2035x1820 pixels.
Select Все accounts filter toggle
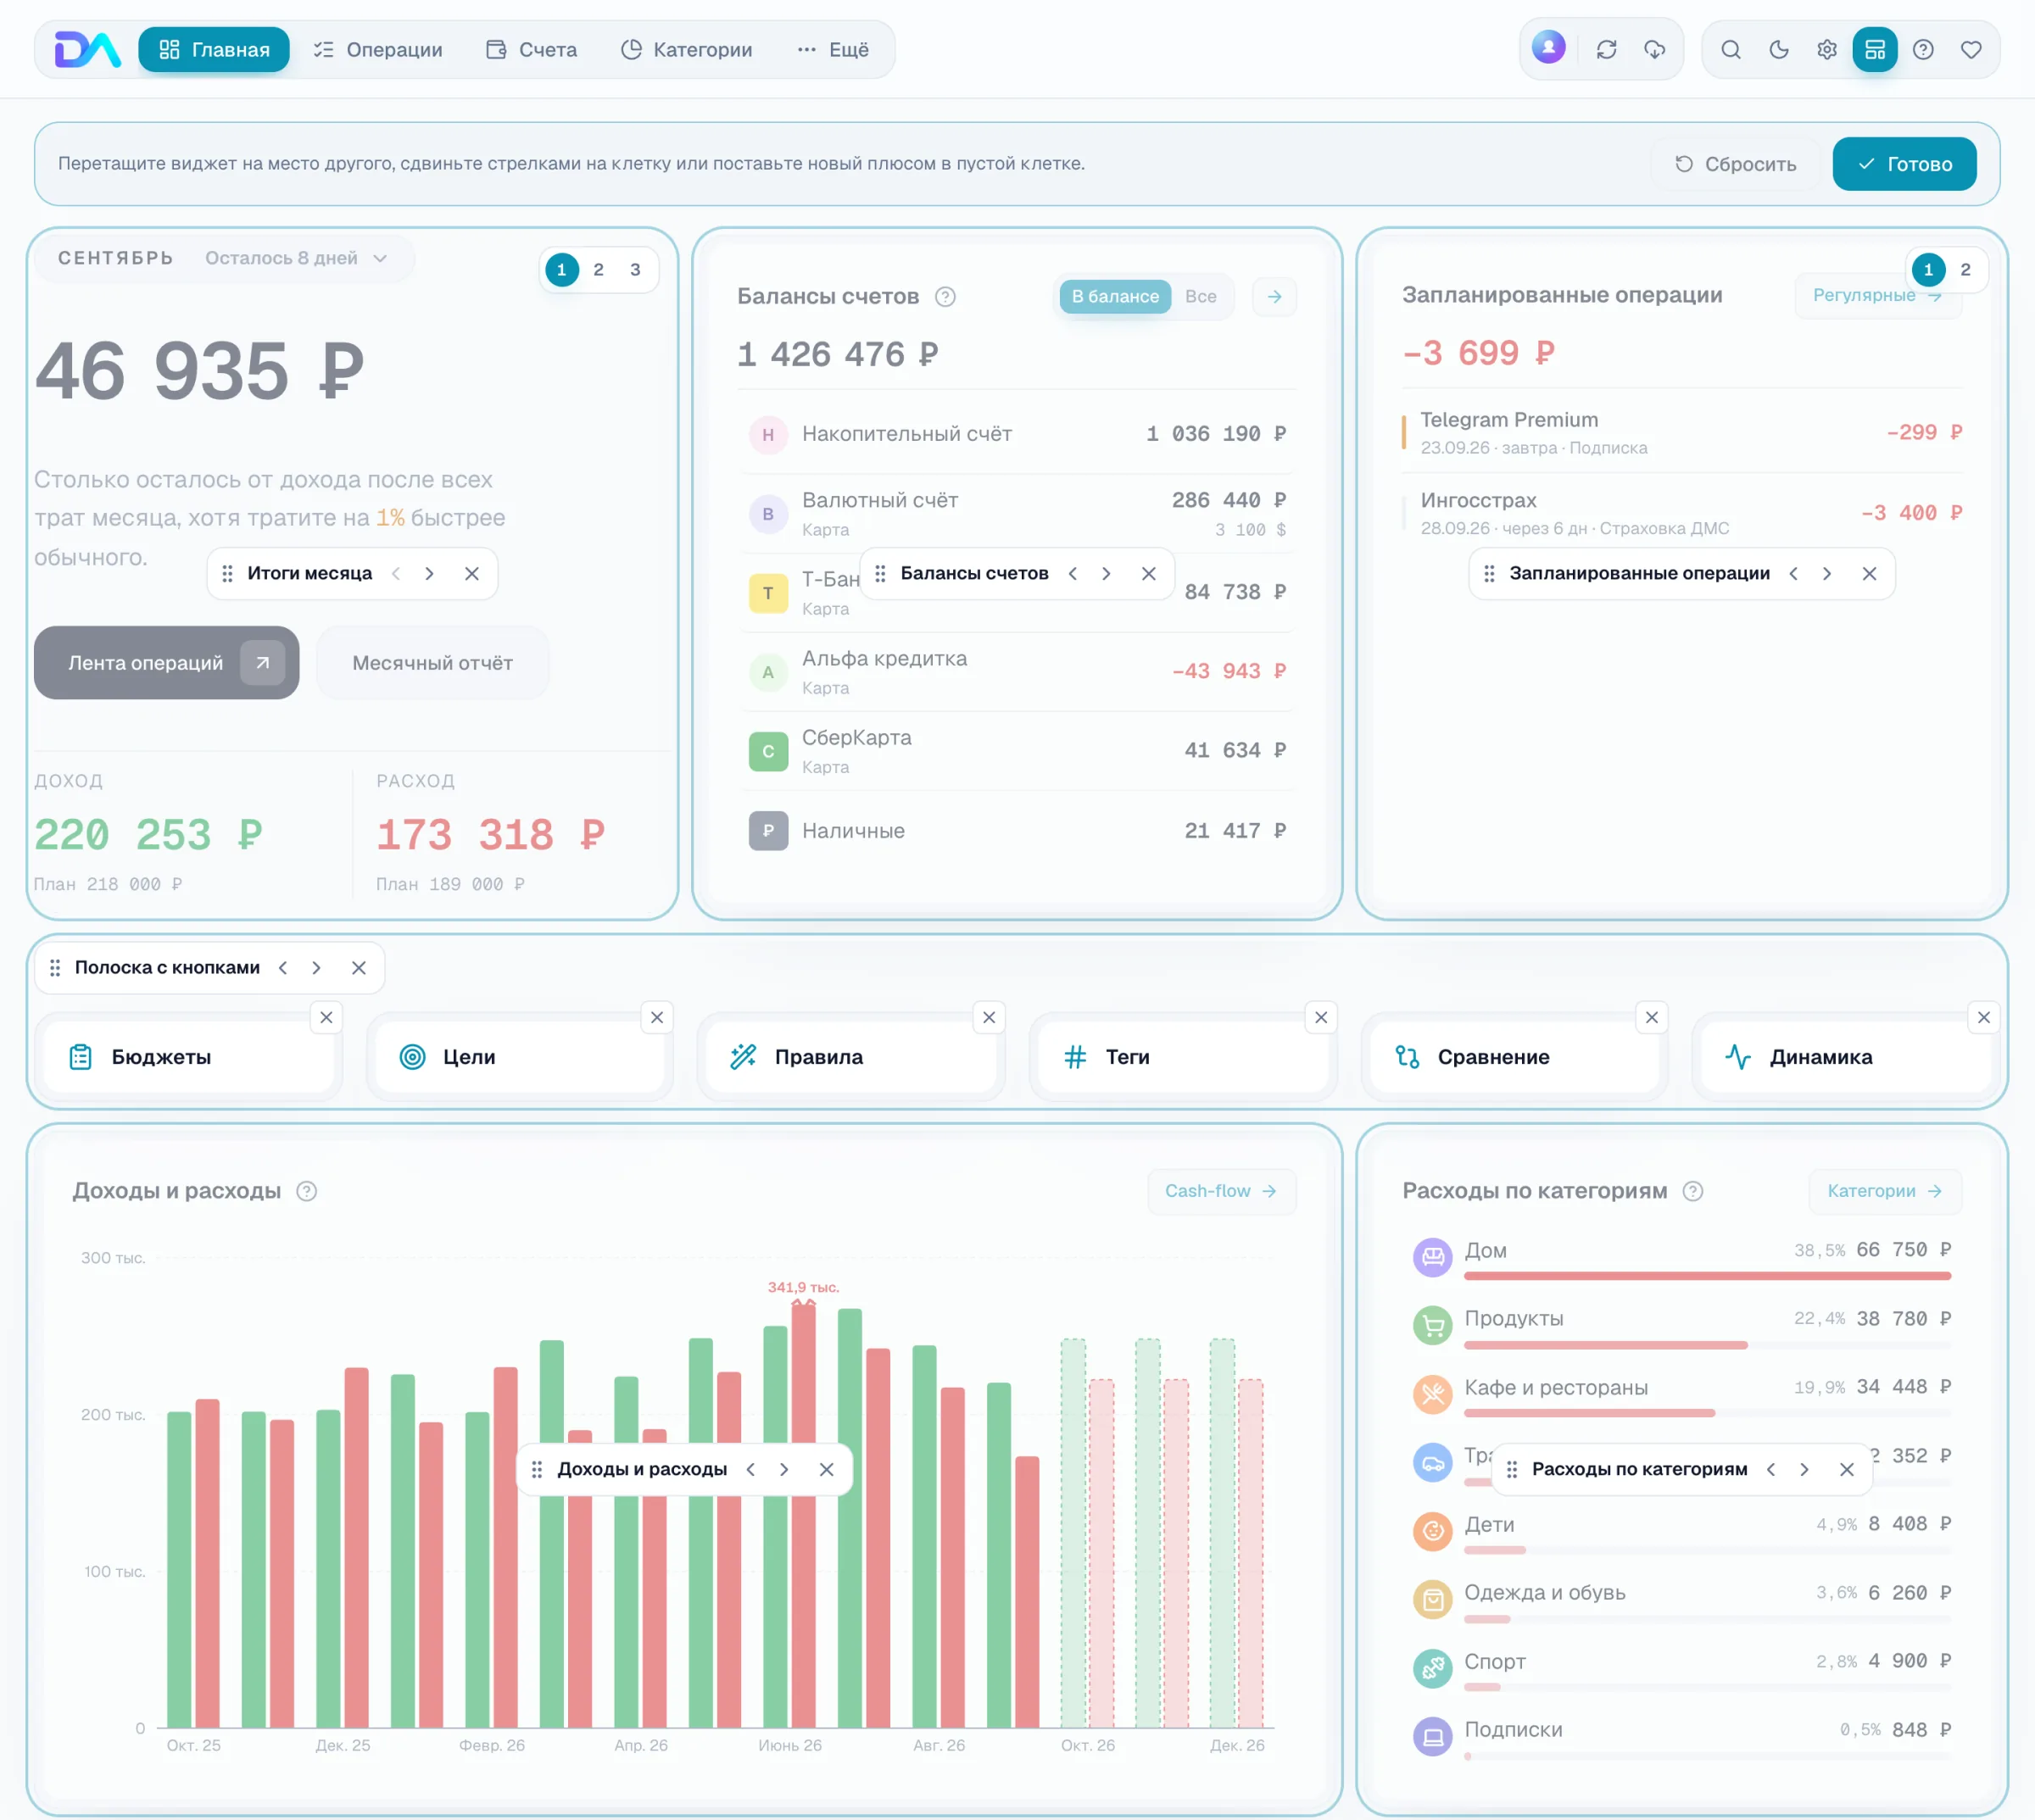click(x=1200, y=296)
